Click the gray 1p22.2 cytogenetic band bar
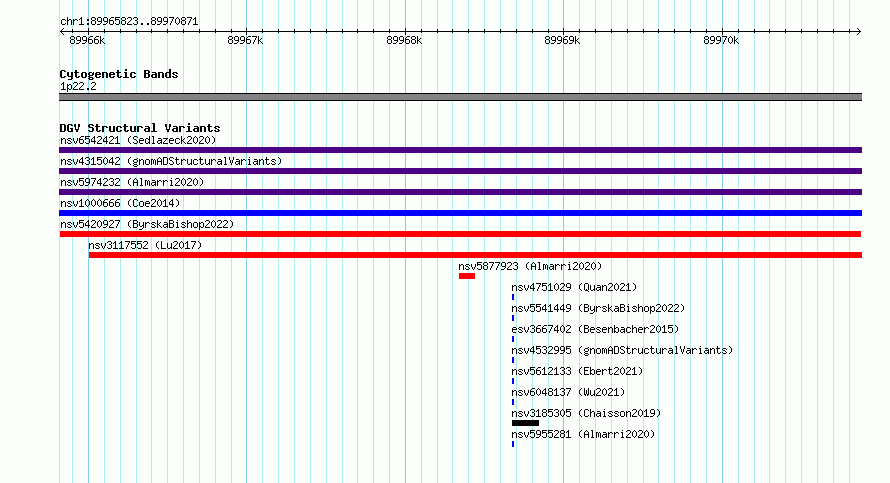The image size is (890, 483). (460, 97)
